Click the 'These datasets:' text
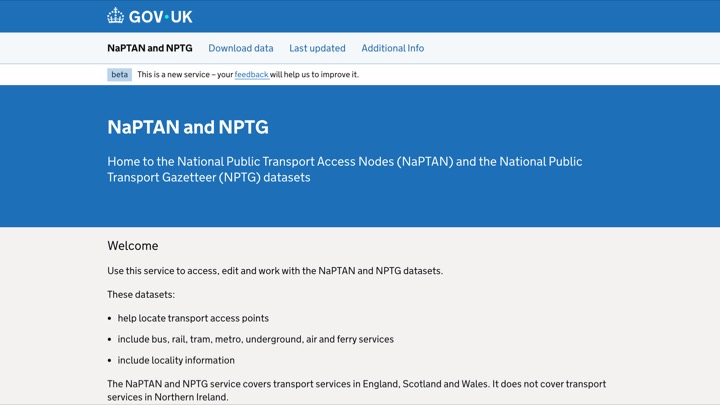The height and width of the screenshot is (405, 720). pyautogui.click(x=141, y=294)
